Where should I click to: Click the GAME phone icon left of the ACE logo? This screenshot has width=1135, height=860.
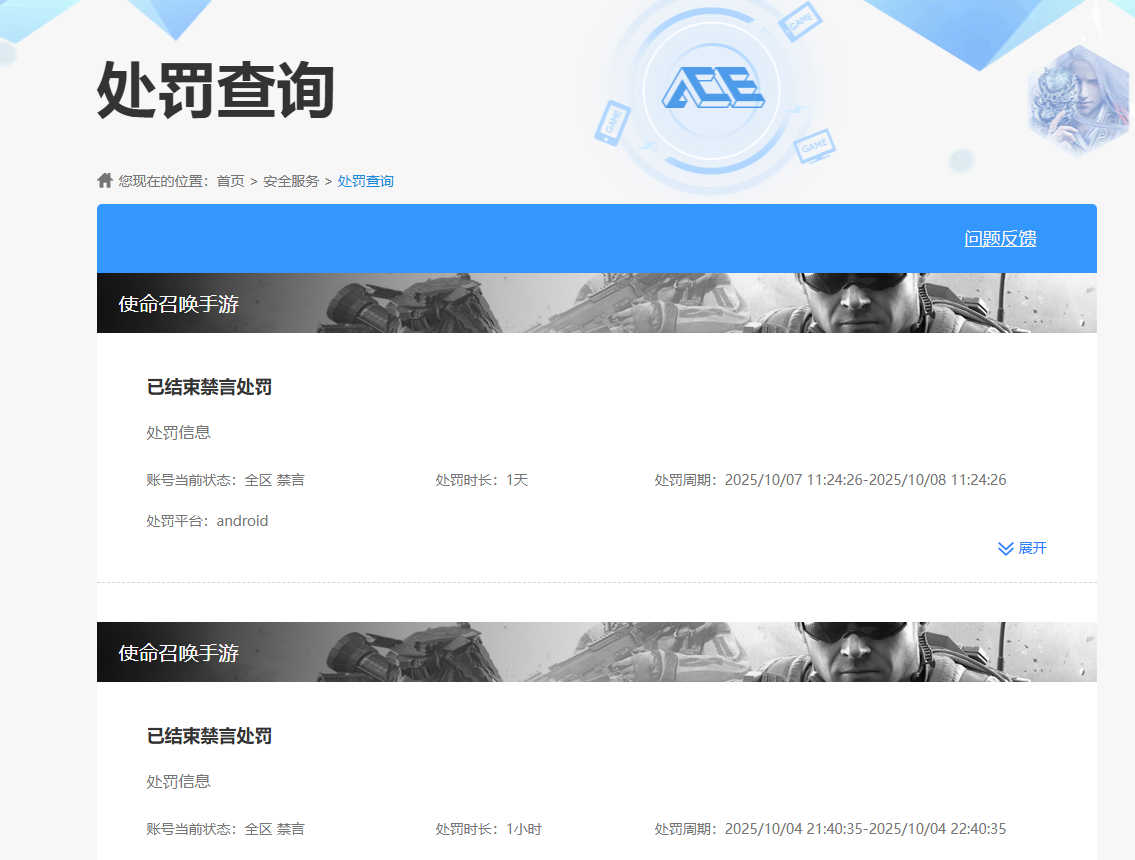click(612, 122)
